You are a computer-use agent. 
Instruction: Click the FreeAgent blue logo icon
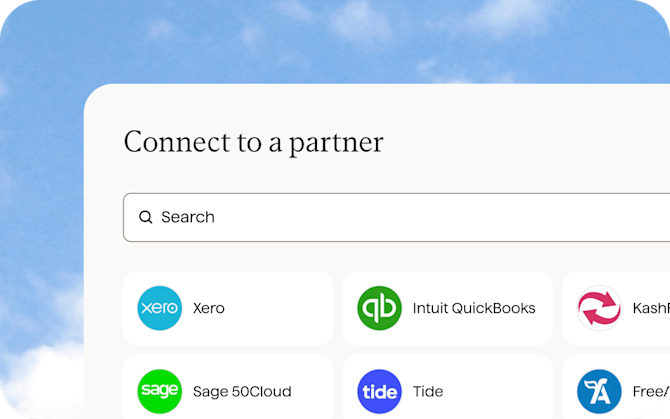coord(599,391)
